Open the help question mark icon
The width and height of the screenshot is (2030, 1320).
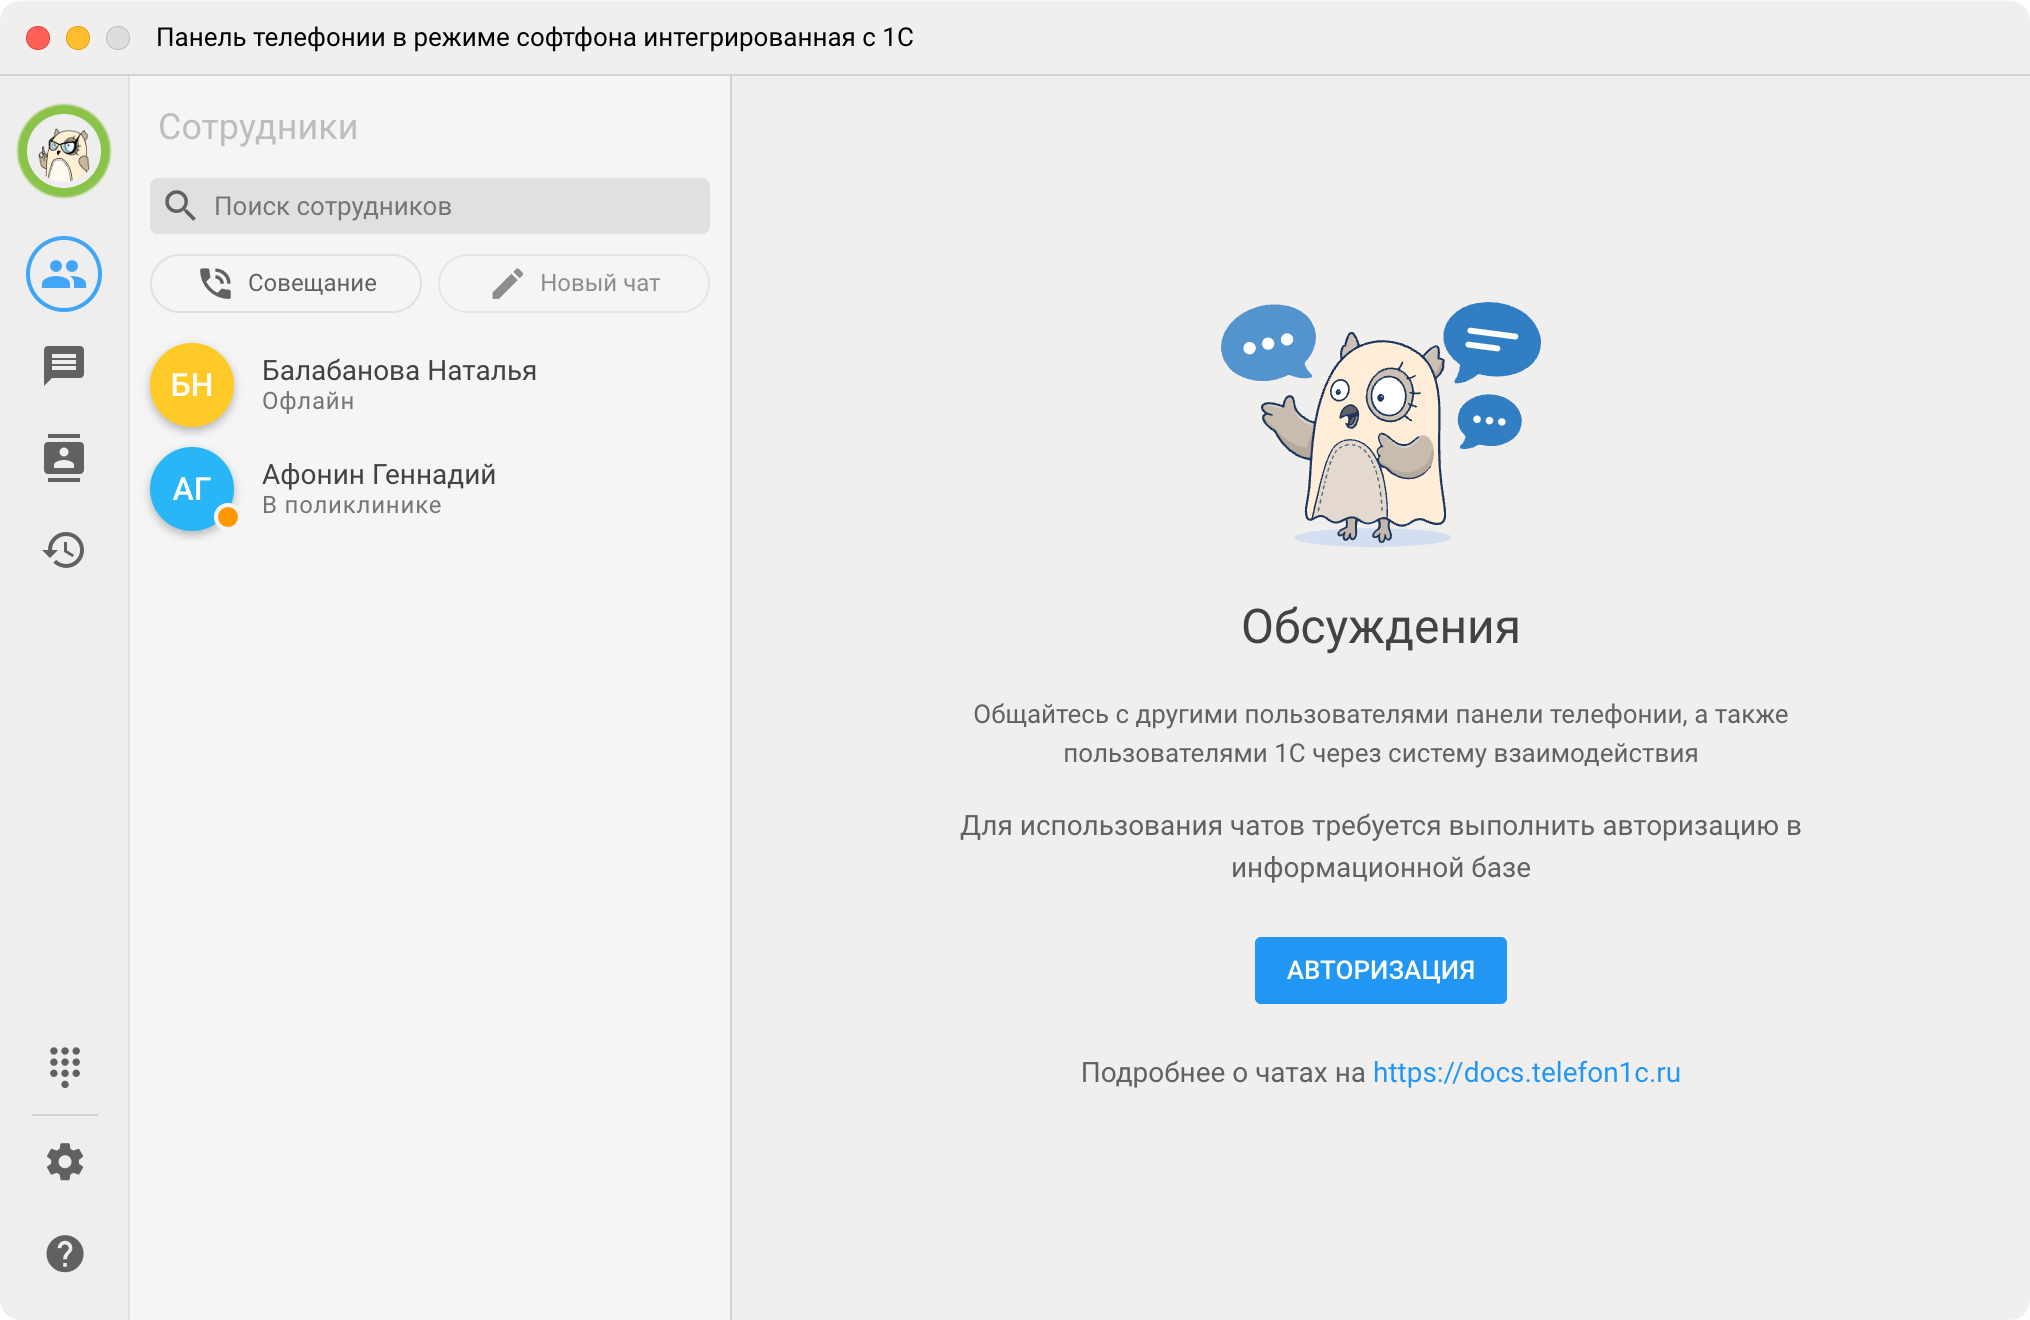(65, 1254)
